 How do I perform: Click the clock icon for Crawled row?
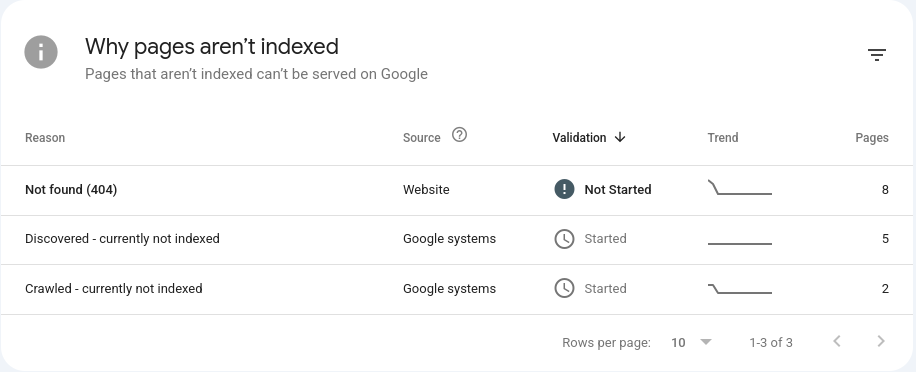[x=564, y=288]
